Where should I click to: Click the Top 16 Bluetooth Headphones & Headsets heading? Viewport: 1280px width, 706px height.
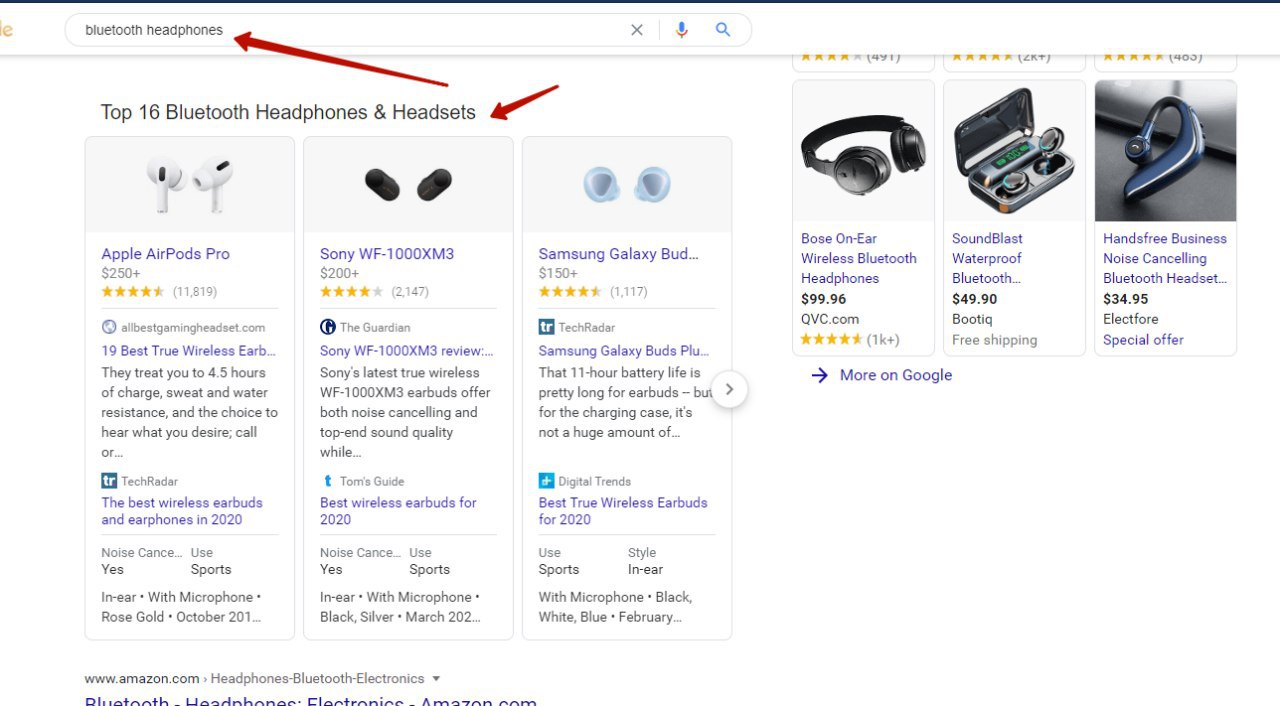click(288, 112)
